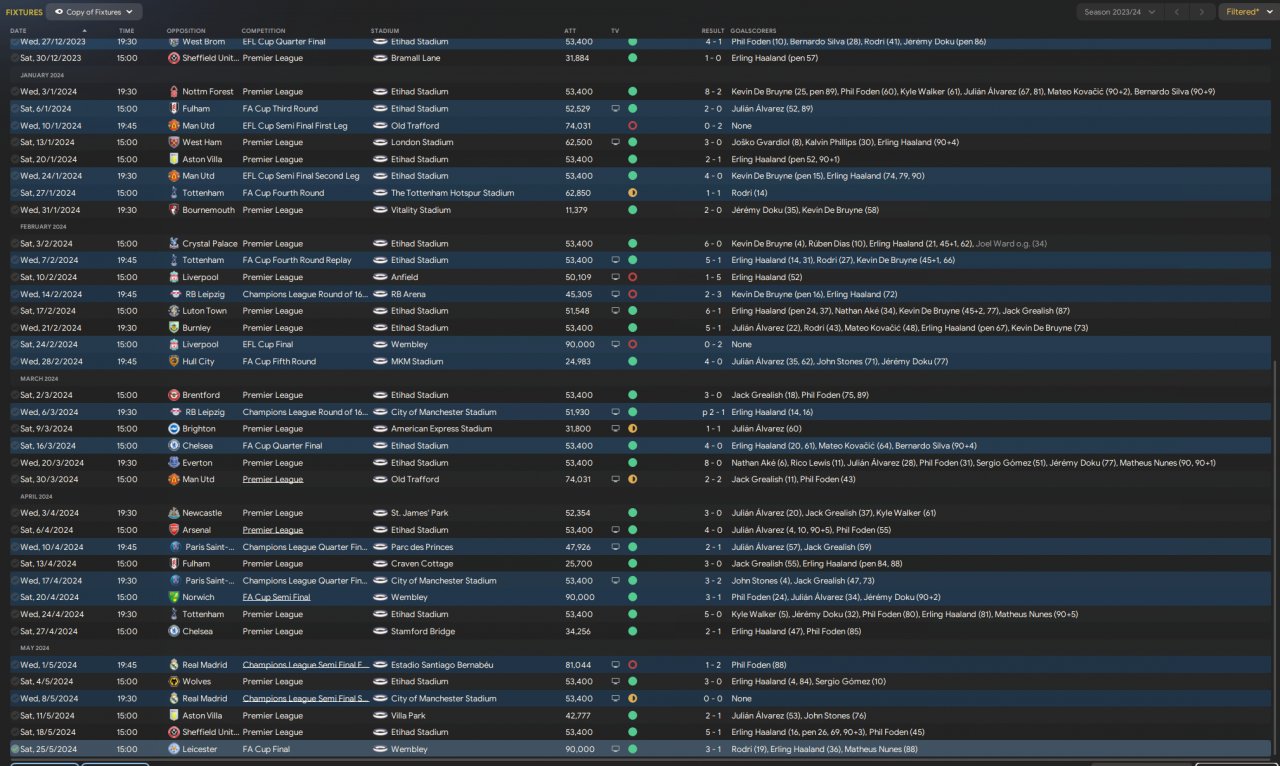1280x766 pixels.
Task: Click the stadium icon beside Vitality Stadium
Action: 380,210
